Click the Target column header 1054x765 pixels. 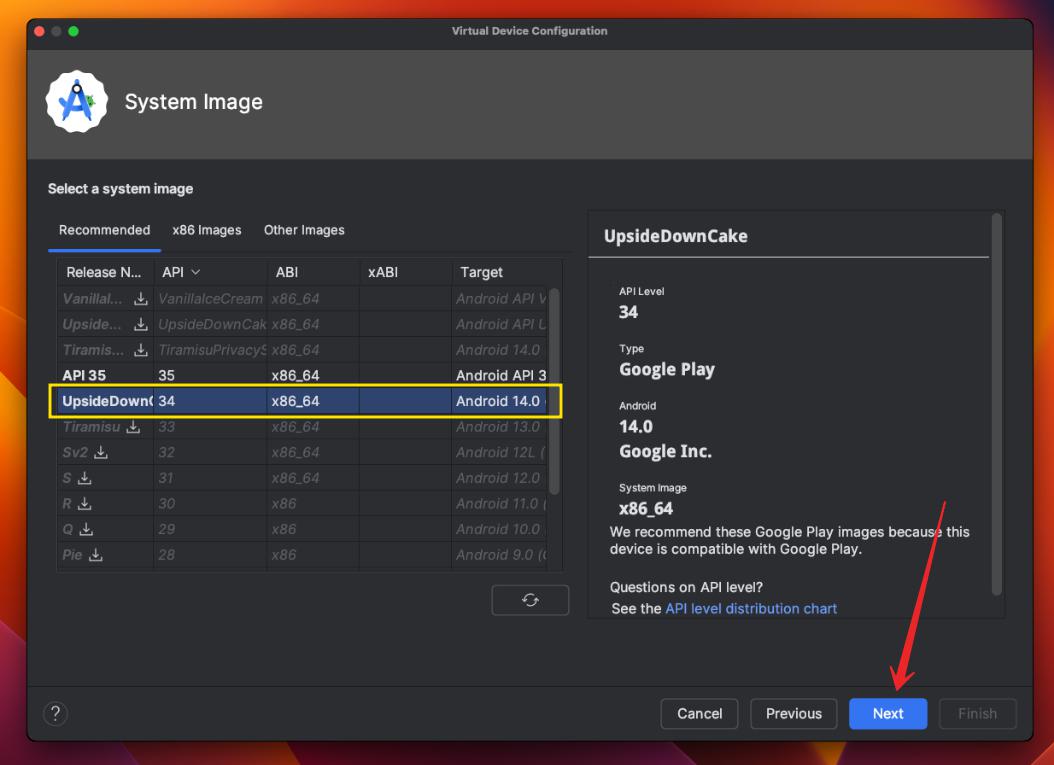point(506,272)
